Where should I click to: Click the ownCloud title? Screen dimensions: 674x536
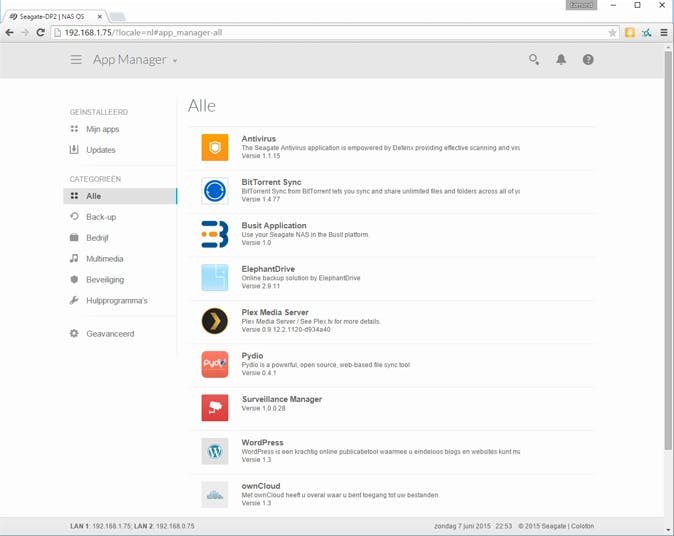pyautogui.click(x=260, y=486)
